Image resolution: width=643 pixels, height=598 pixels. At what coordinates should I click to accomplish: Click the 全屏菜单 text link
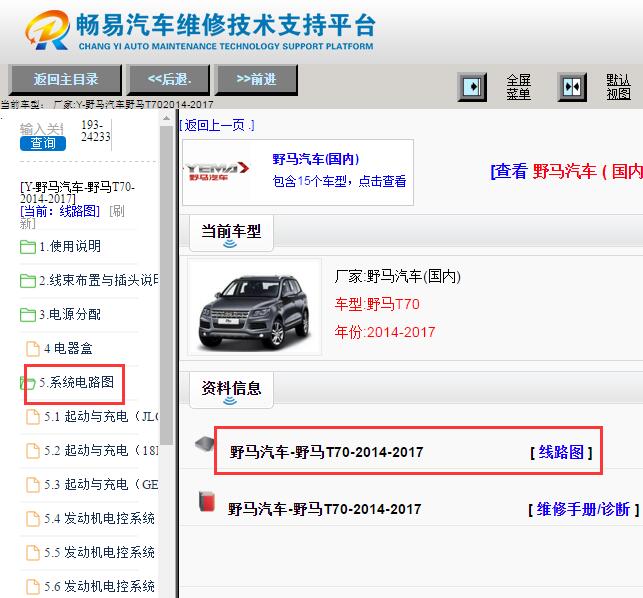click(x=518, y=87)
